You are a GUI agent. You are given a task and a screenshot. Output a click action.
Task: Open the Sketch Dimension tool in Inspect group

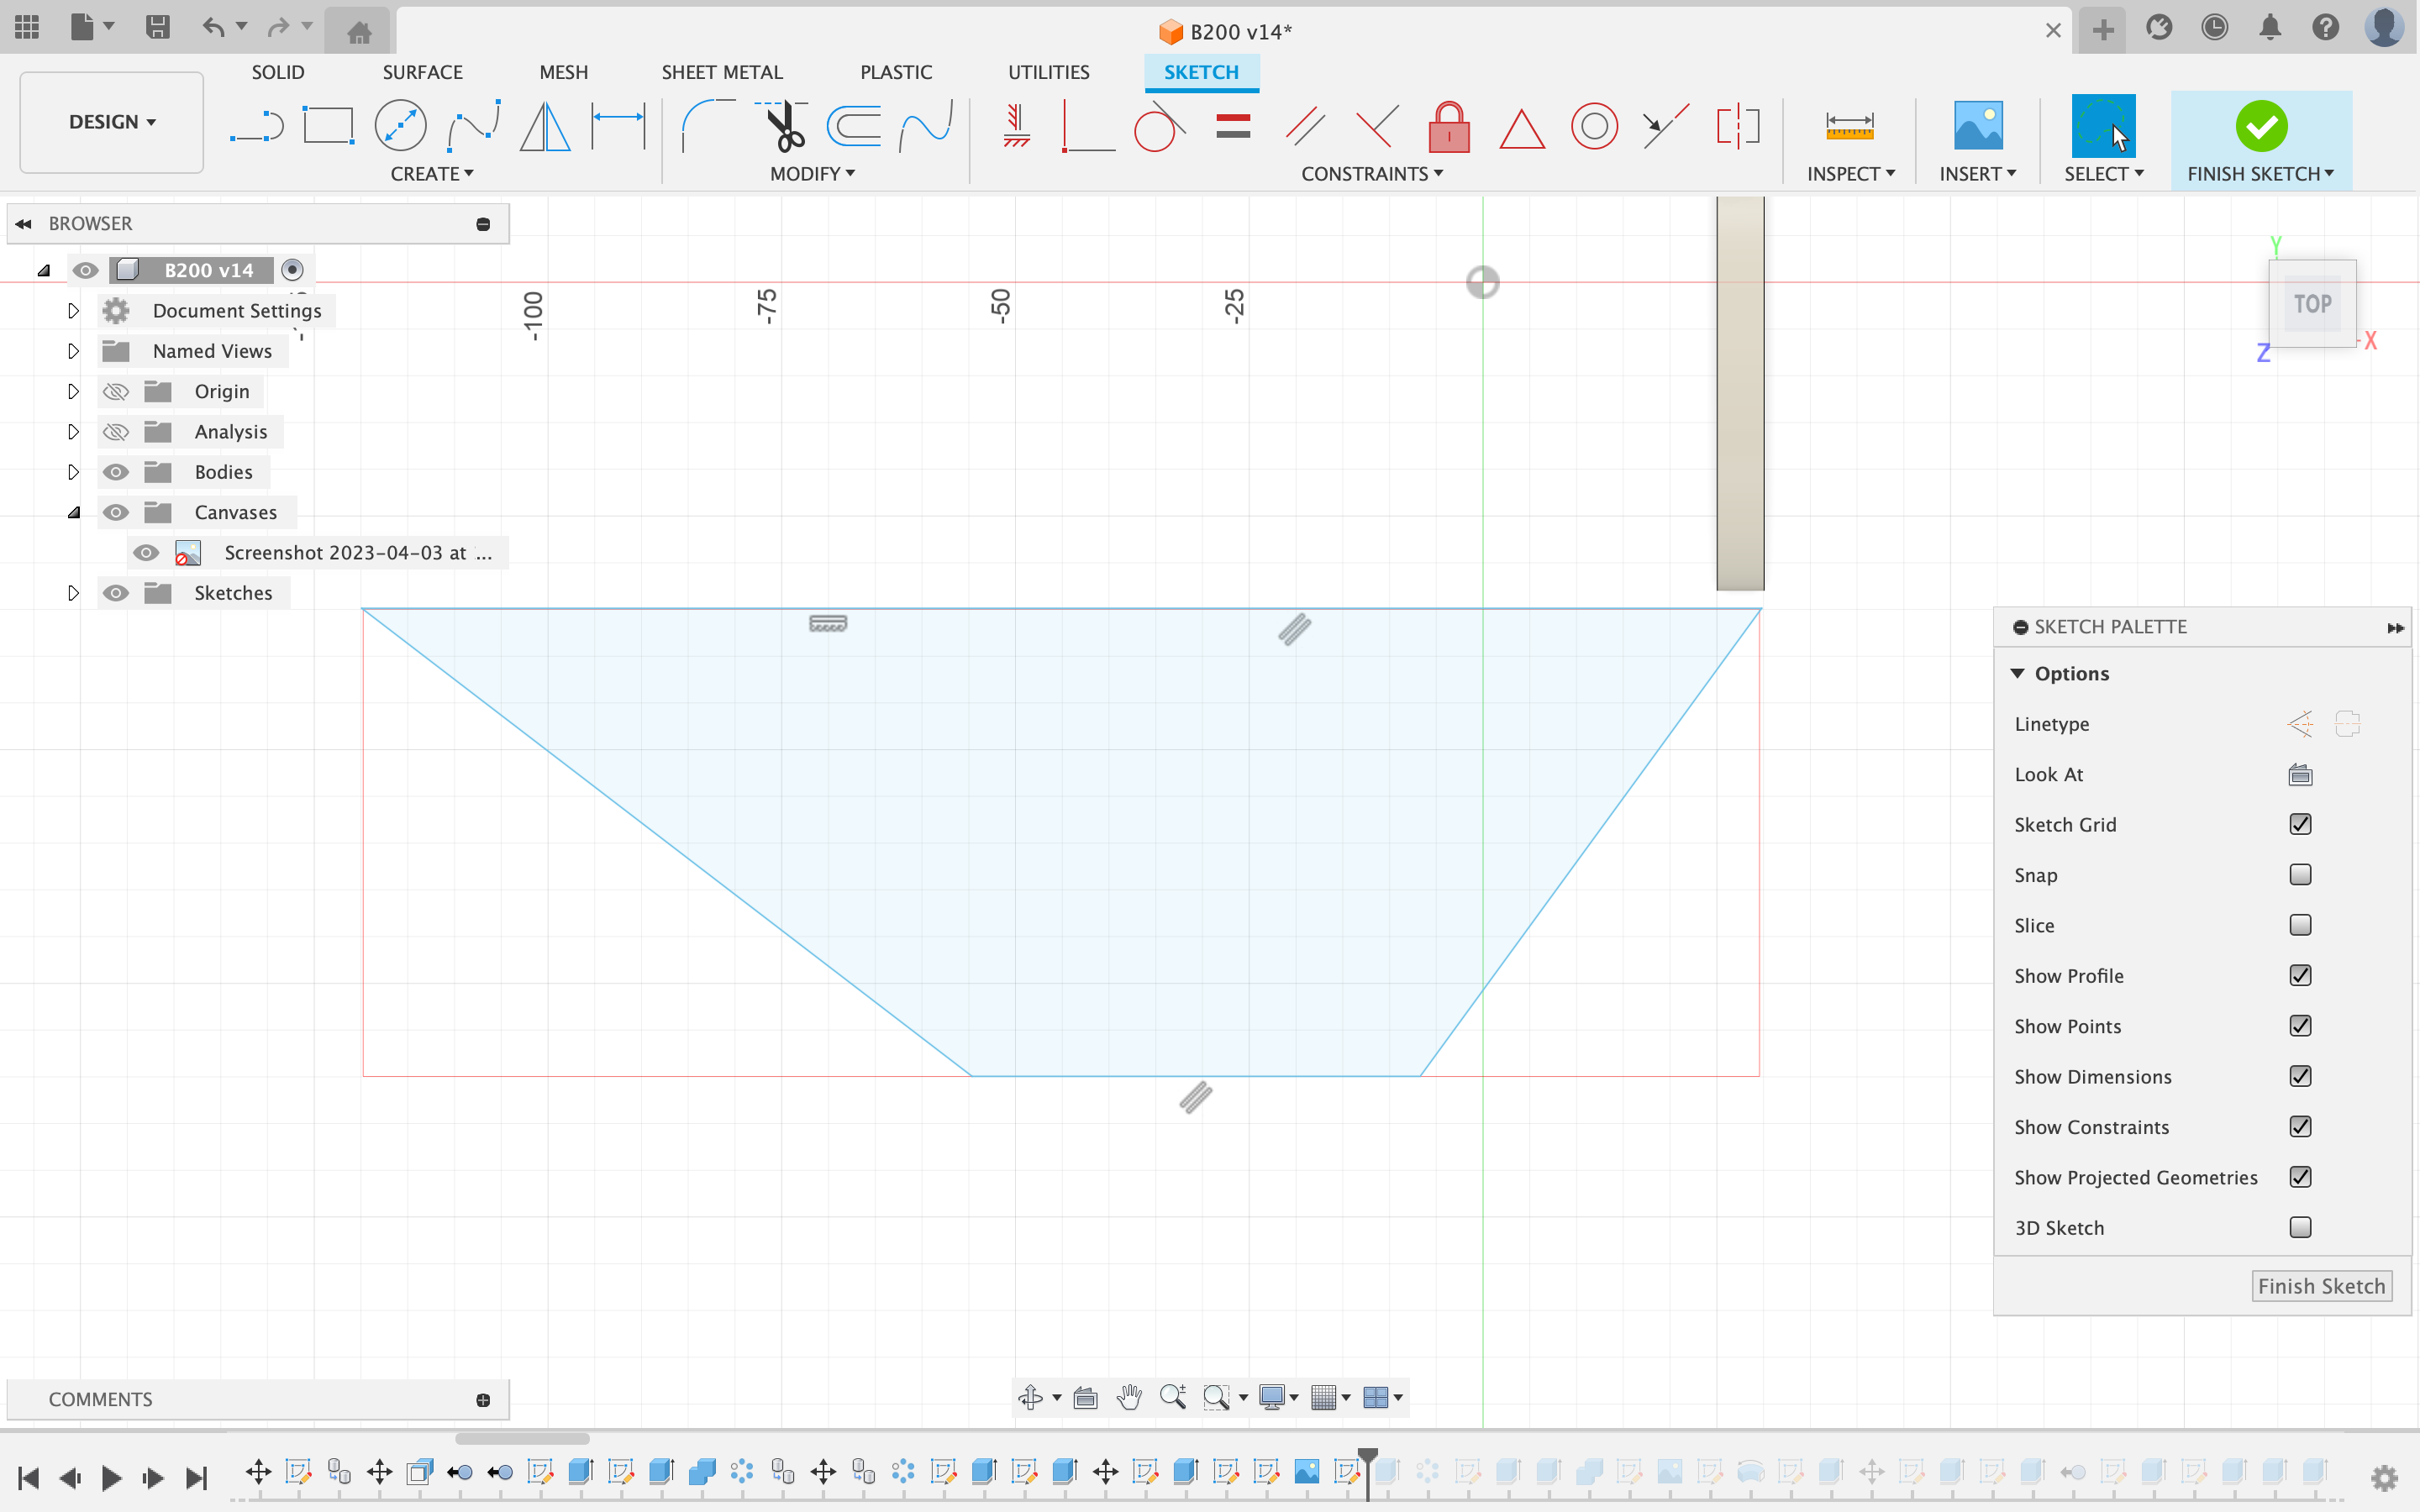tap(1849, 124)
